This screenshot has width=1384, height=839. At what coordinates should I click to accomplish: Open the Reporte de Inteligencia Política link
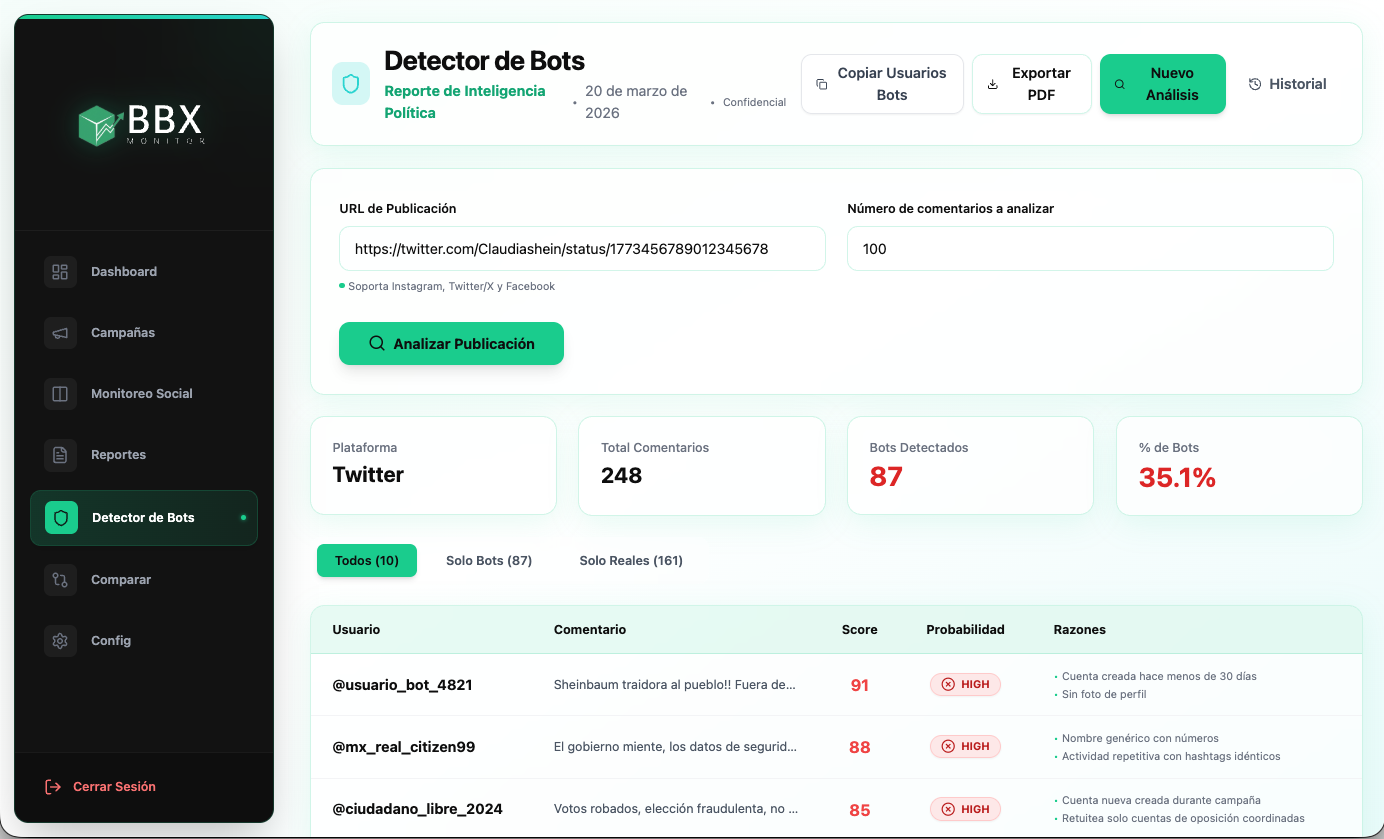(464, 101)
